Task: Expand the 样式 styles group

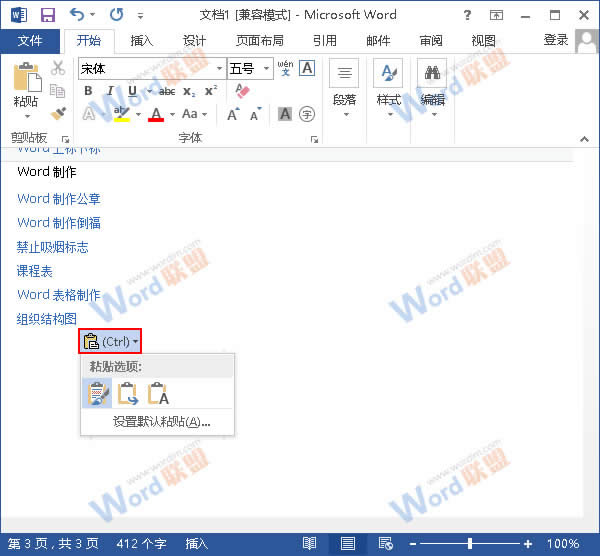Action: 388,88
